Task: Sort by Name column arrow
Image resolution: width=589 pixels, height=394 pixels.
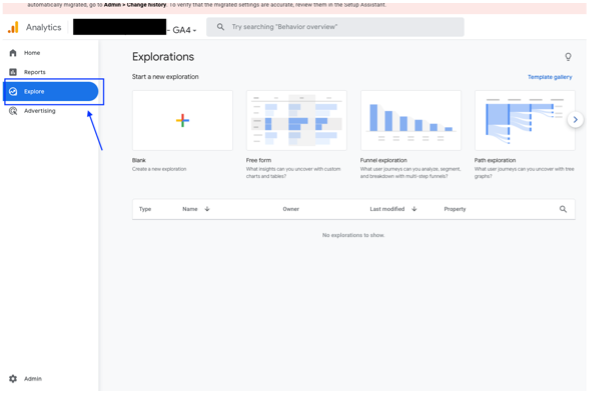Action: [207, 209]
